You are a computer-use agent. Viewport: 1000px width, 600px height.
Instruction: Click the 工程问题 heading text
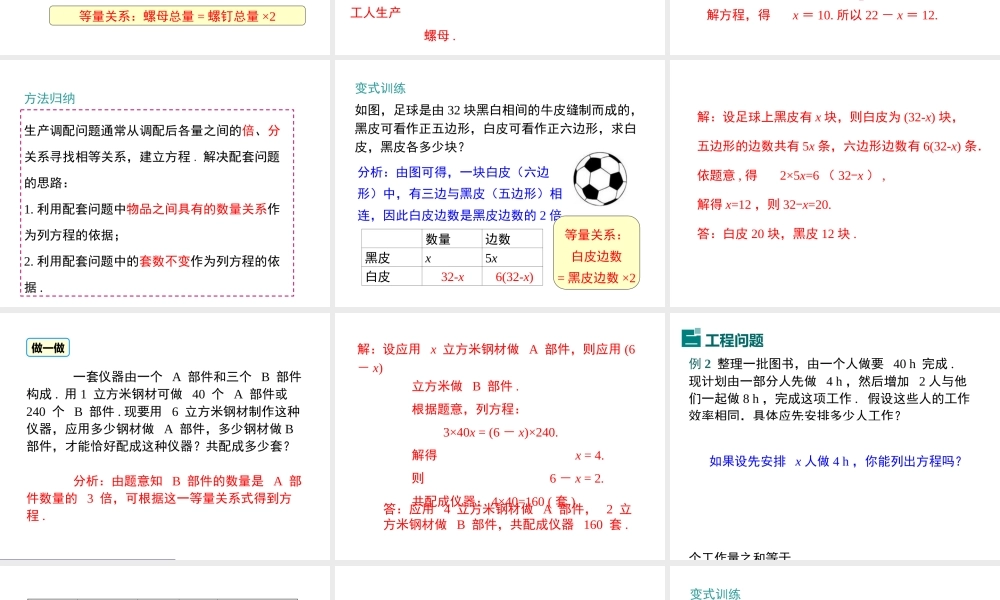click(x=734, y=340)
